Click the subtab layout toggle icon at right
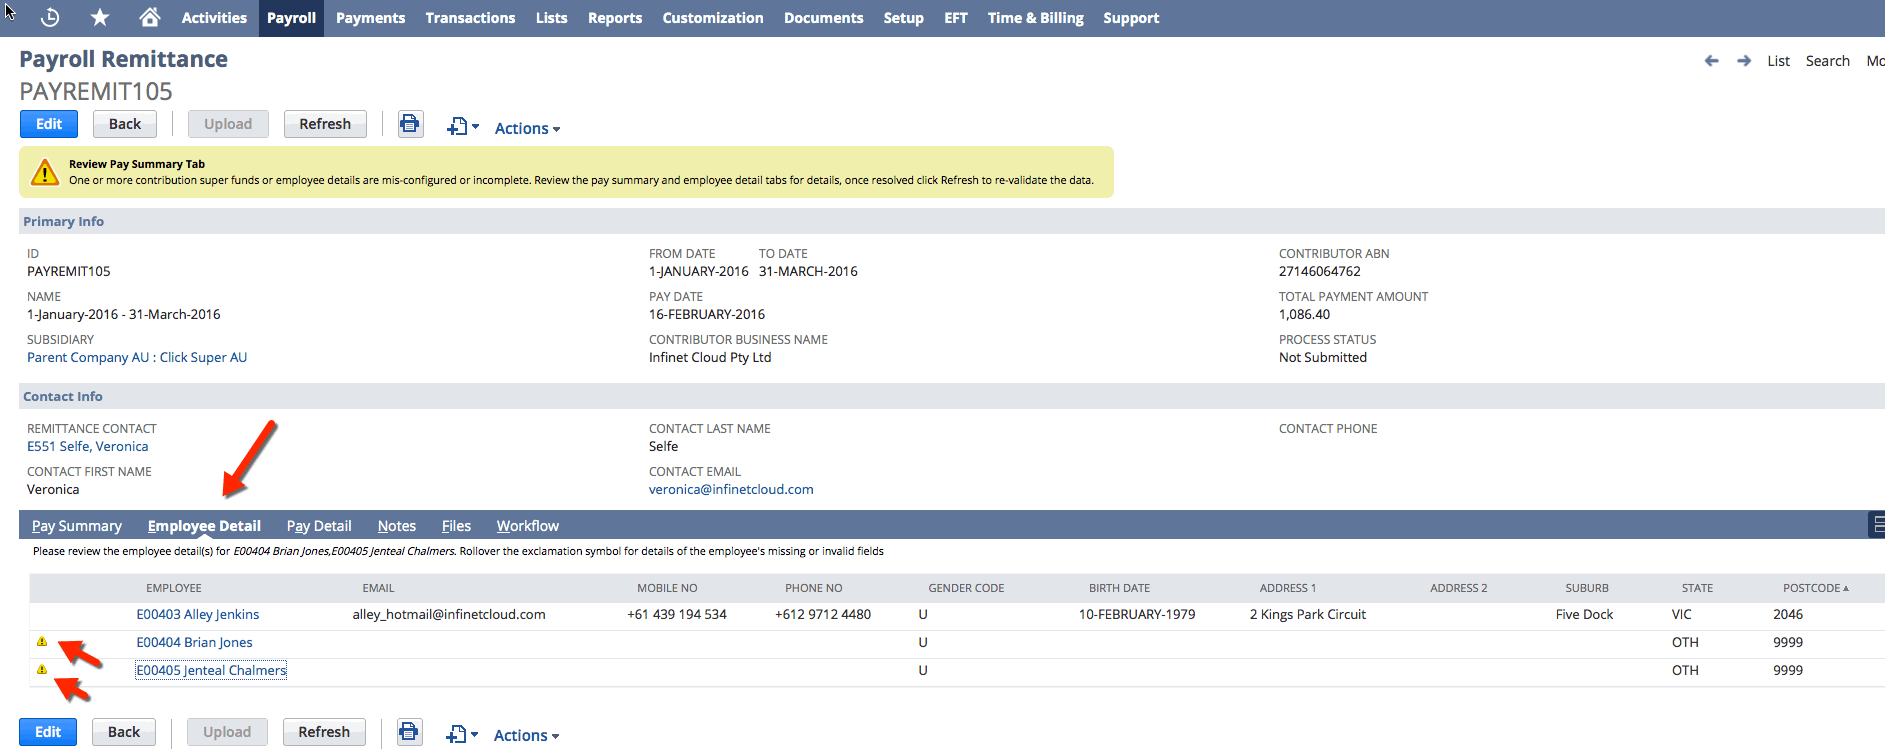 coord(1877,524)
